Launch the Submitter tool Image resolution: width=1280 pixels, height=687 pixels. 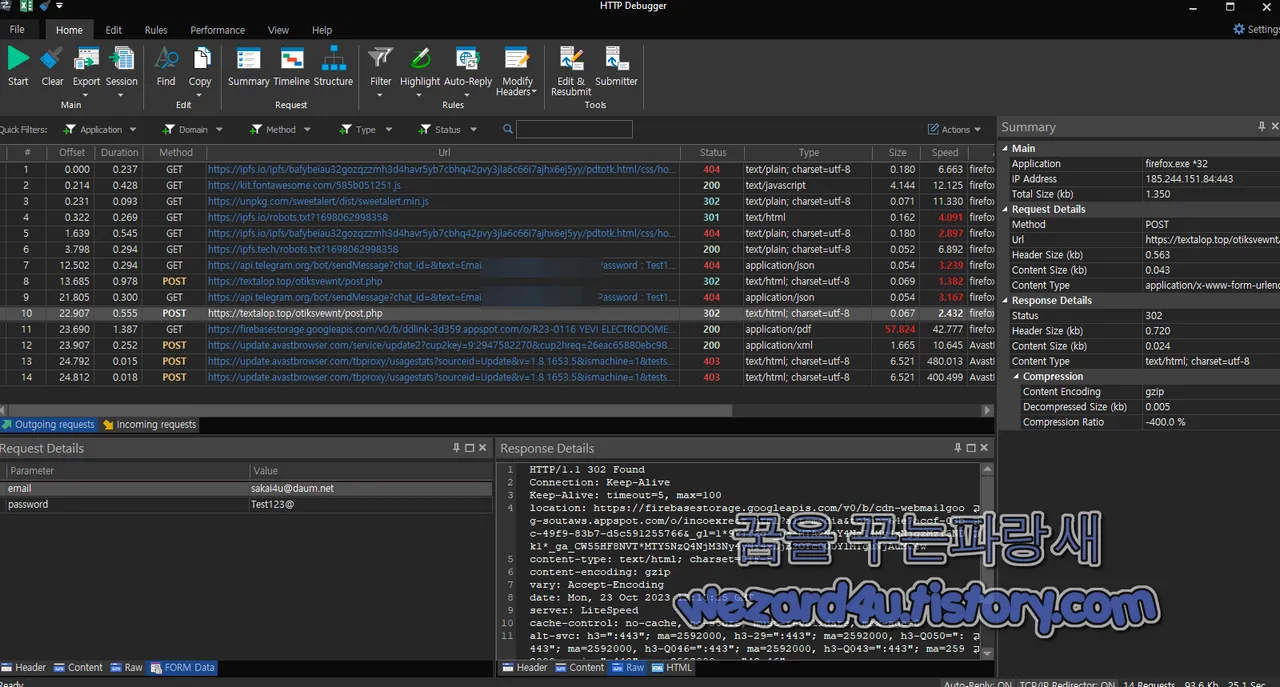pos(616,70)
